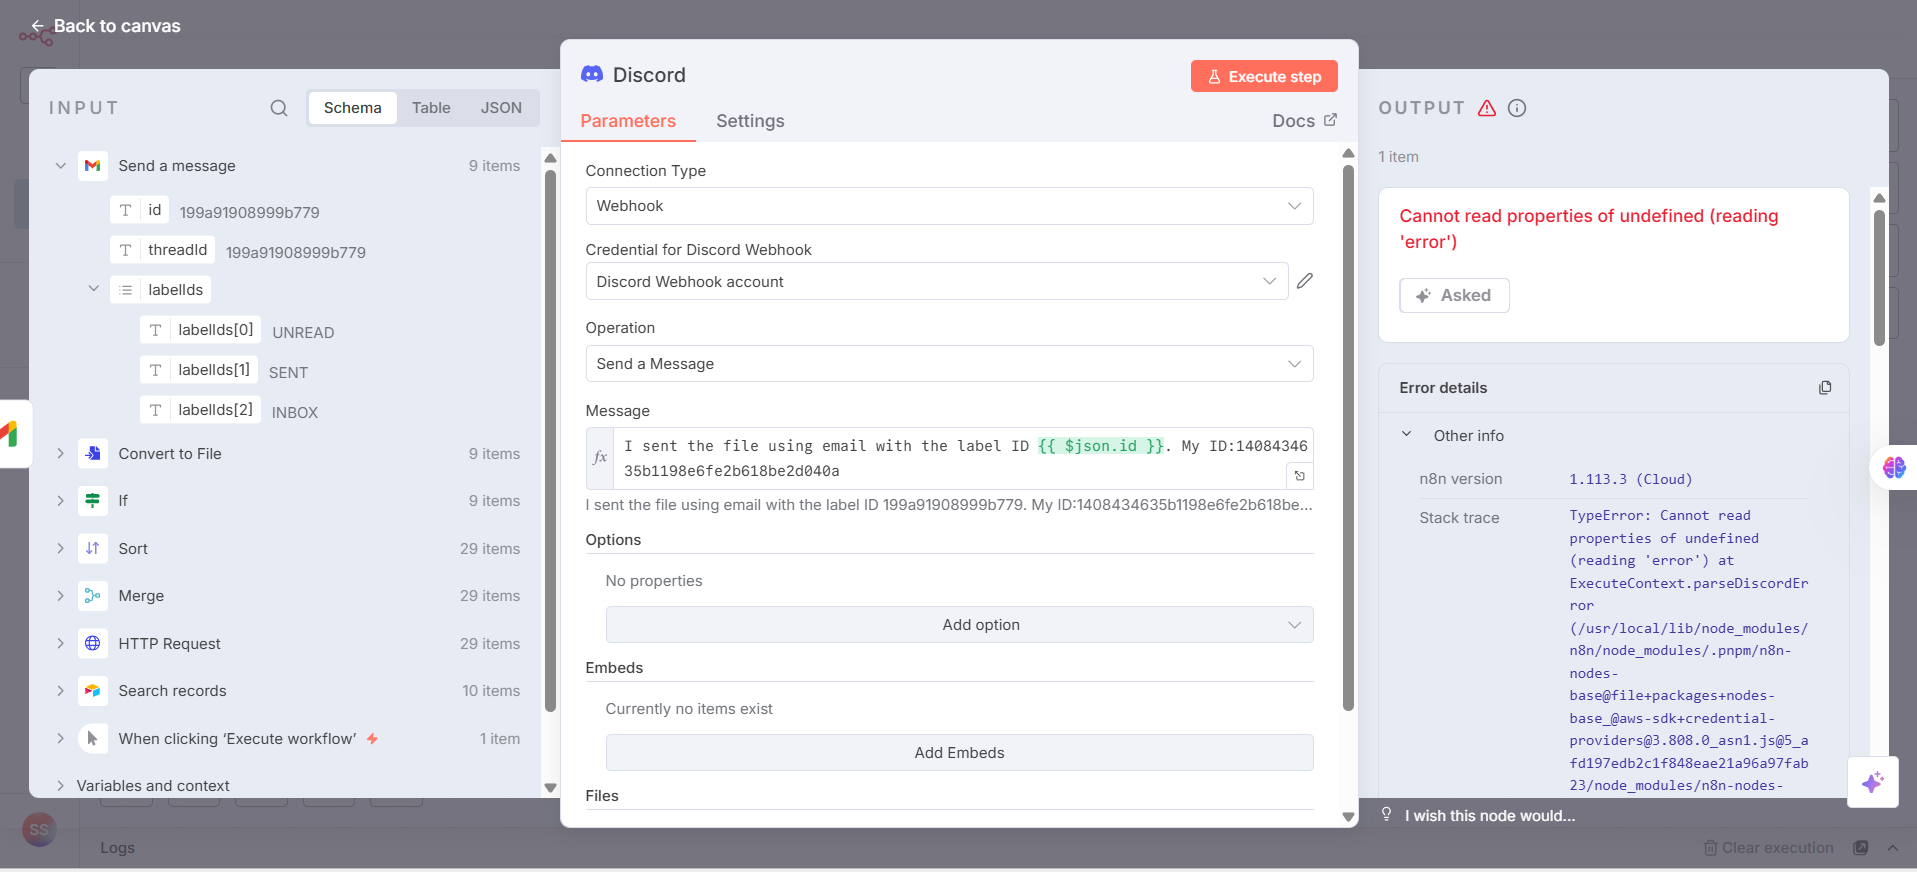Click the Execute step button

1264,76
